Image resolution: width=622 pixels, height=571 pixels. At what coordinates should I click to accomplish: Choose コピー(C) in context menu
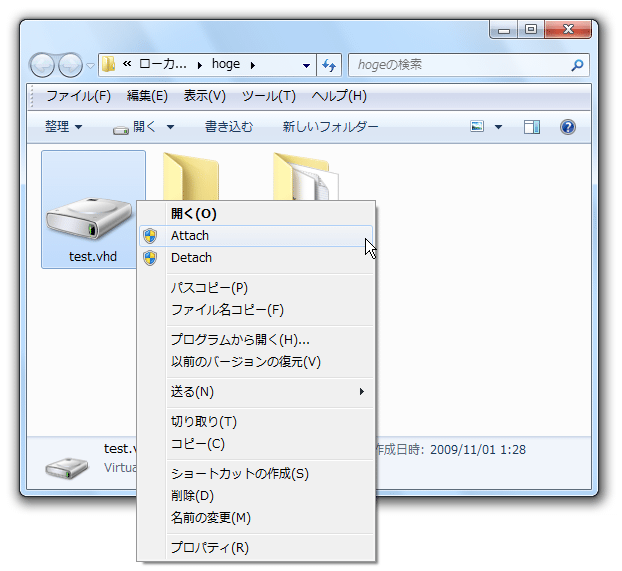click(256, 444)
